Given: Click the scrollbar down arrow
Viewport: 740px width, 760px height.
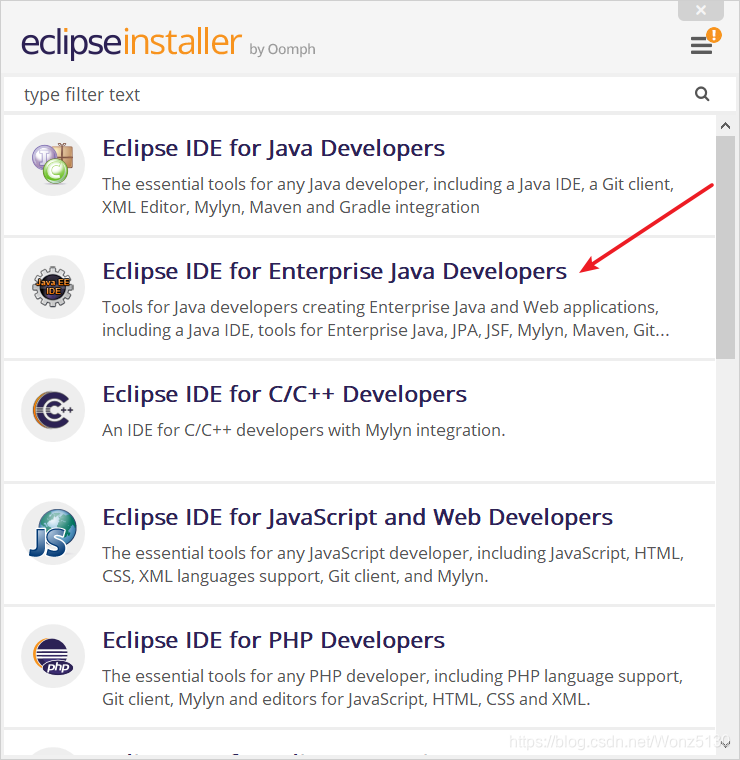Looking at the screenshot, I should (x=725, y=744).
